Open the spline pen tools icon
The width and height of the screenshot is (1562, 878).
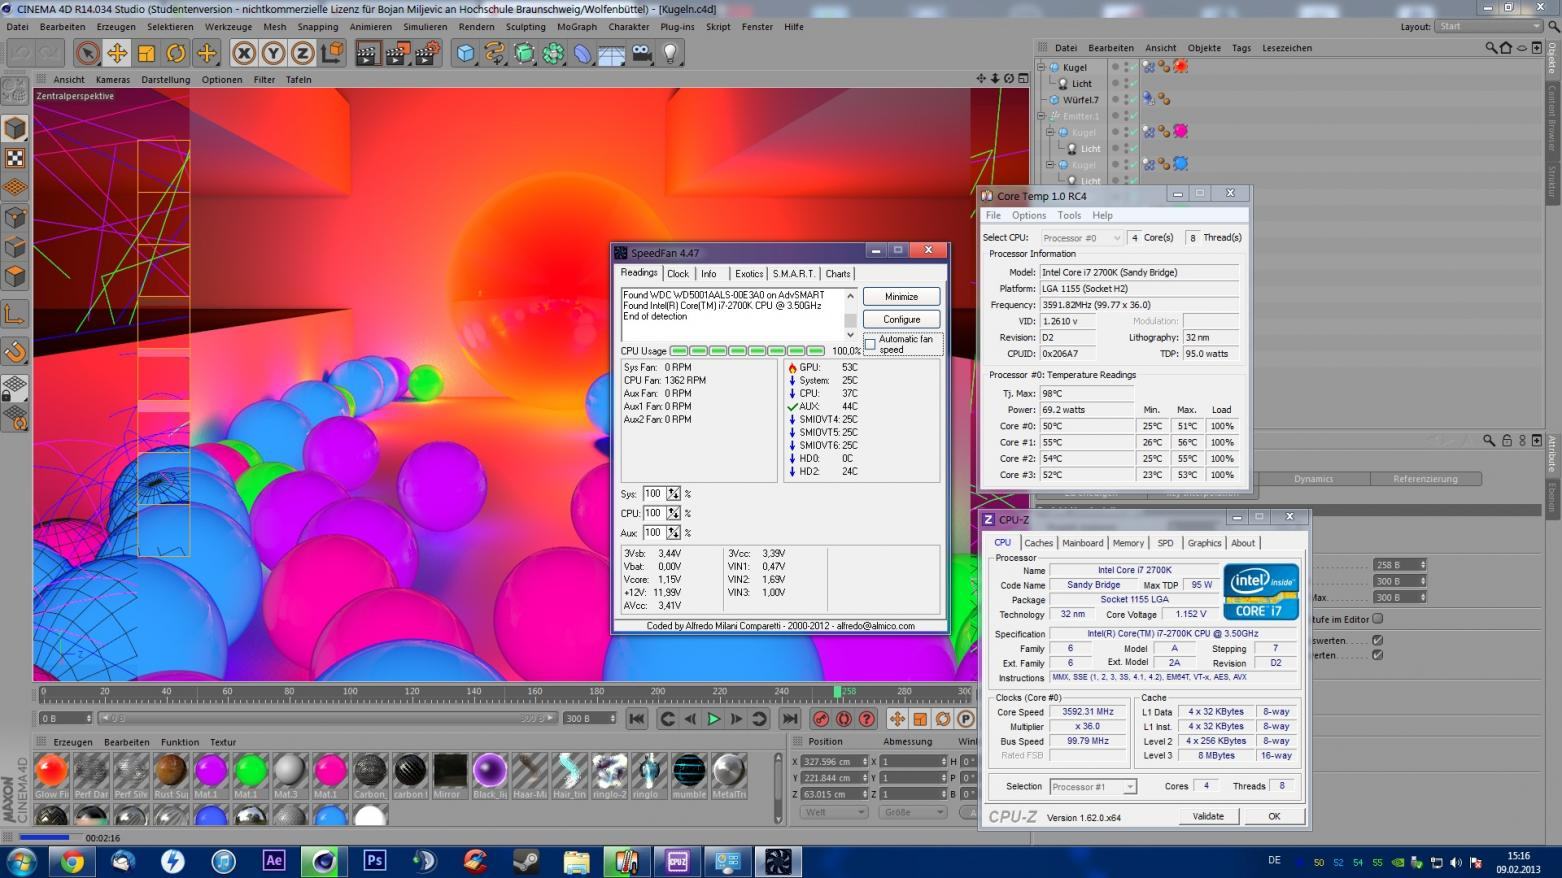pyautogui.click(x=495, y=53)
